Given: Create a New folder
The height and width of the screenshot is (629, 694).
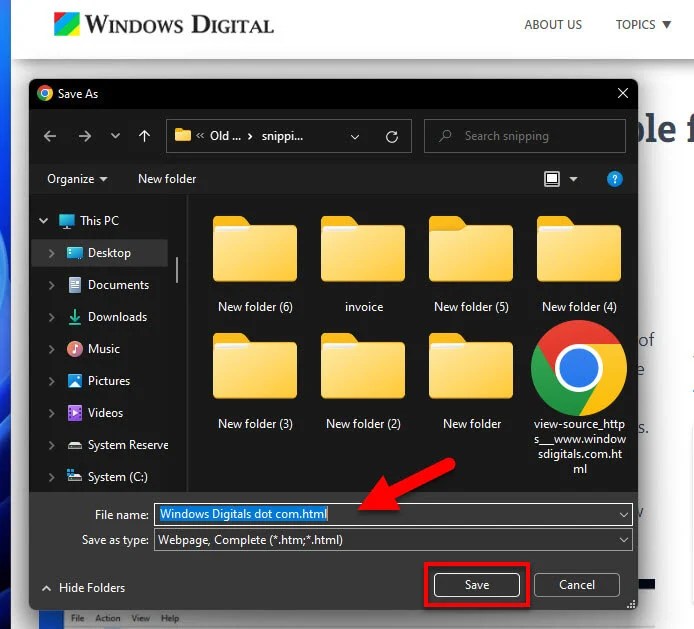Looking at the screenshot, I should pyautogui.click(x=167, y=179).
